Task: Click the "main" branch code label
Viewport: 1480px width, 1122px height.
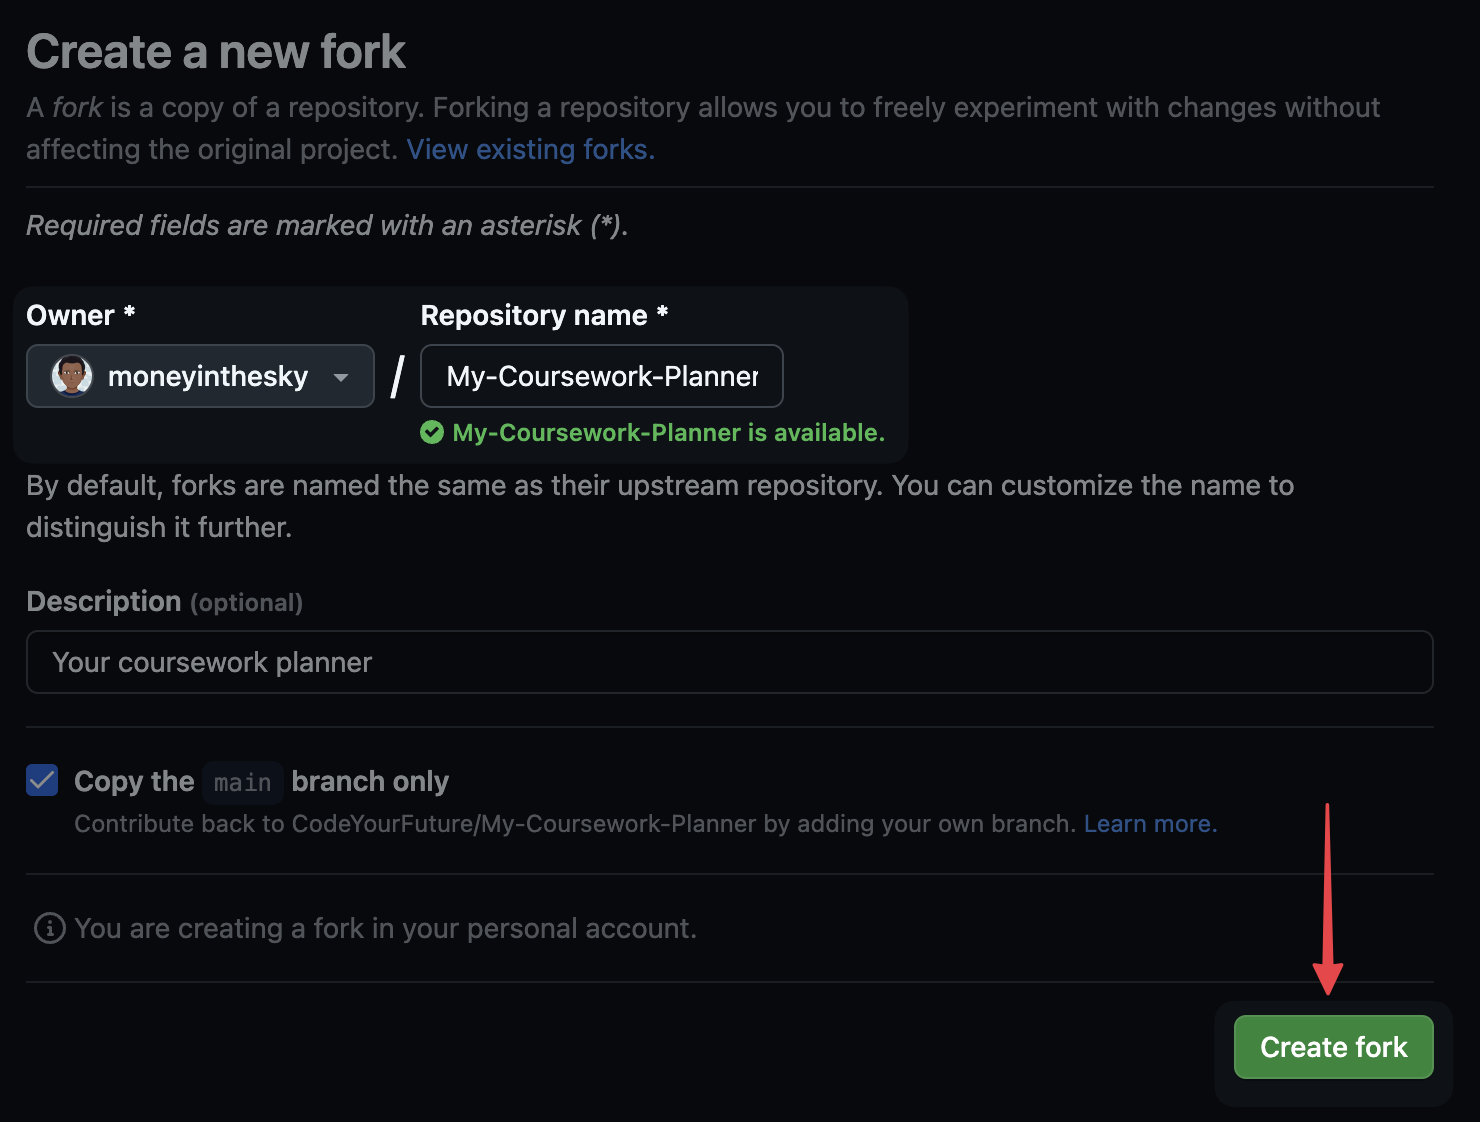Action: coord(242,782)
